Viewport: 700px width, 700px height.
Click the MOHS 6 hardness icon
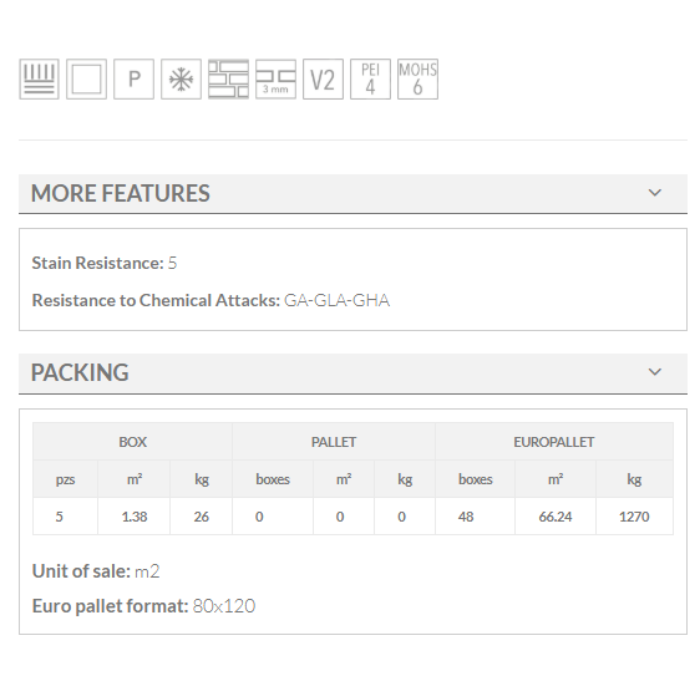417,80
